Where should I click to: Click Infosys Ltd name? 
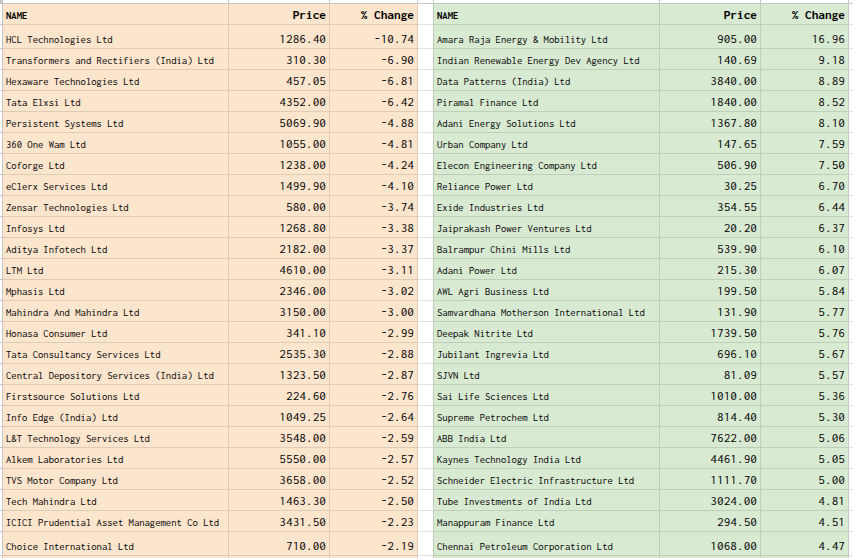[x=115, y=228]
